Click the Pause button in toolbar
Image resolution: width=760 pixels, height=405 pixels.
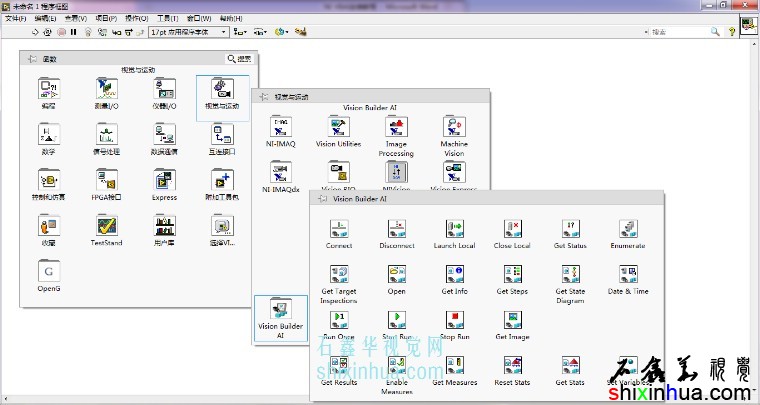74,32
